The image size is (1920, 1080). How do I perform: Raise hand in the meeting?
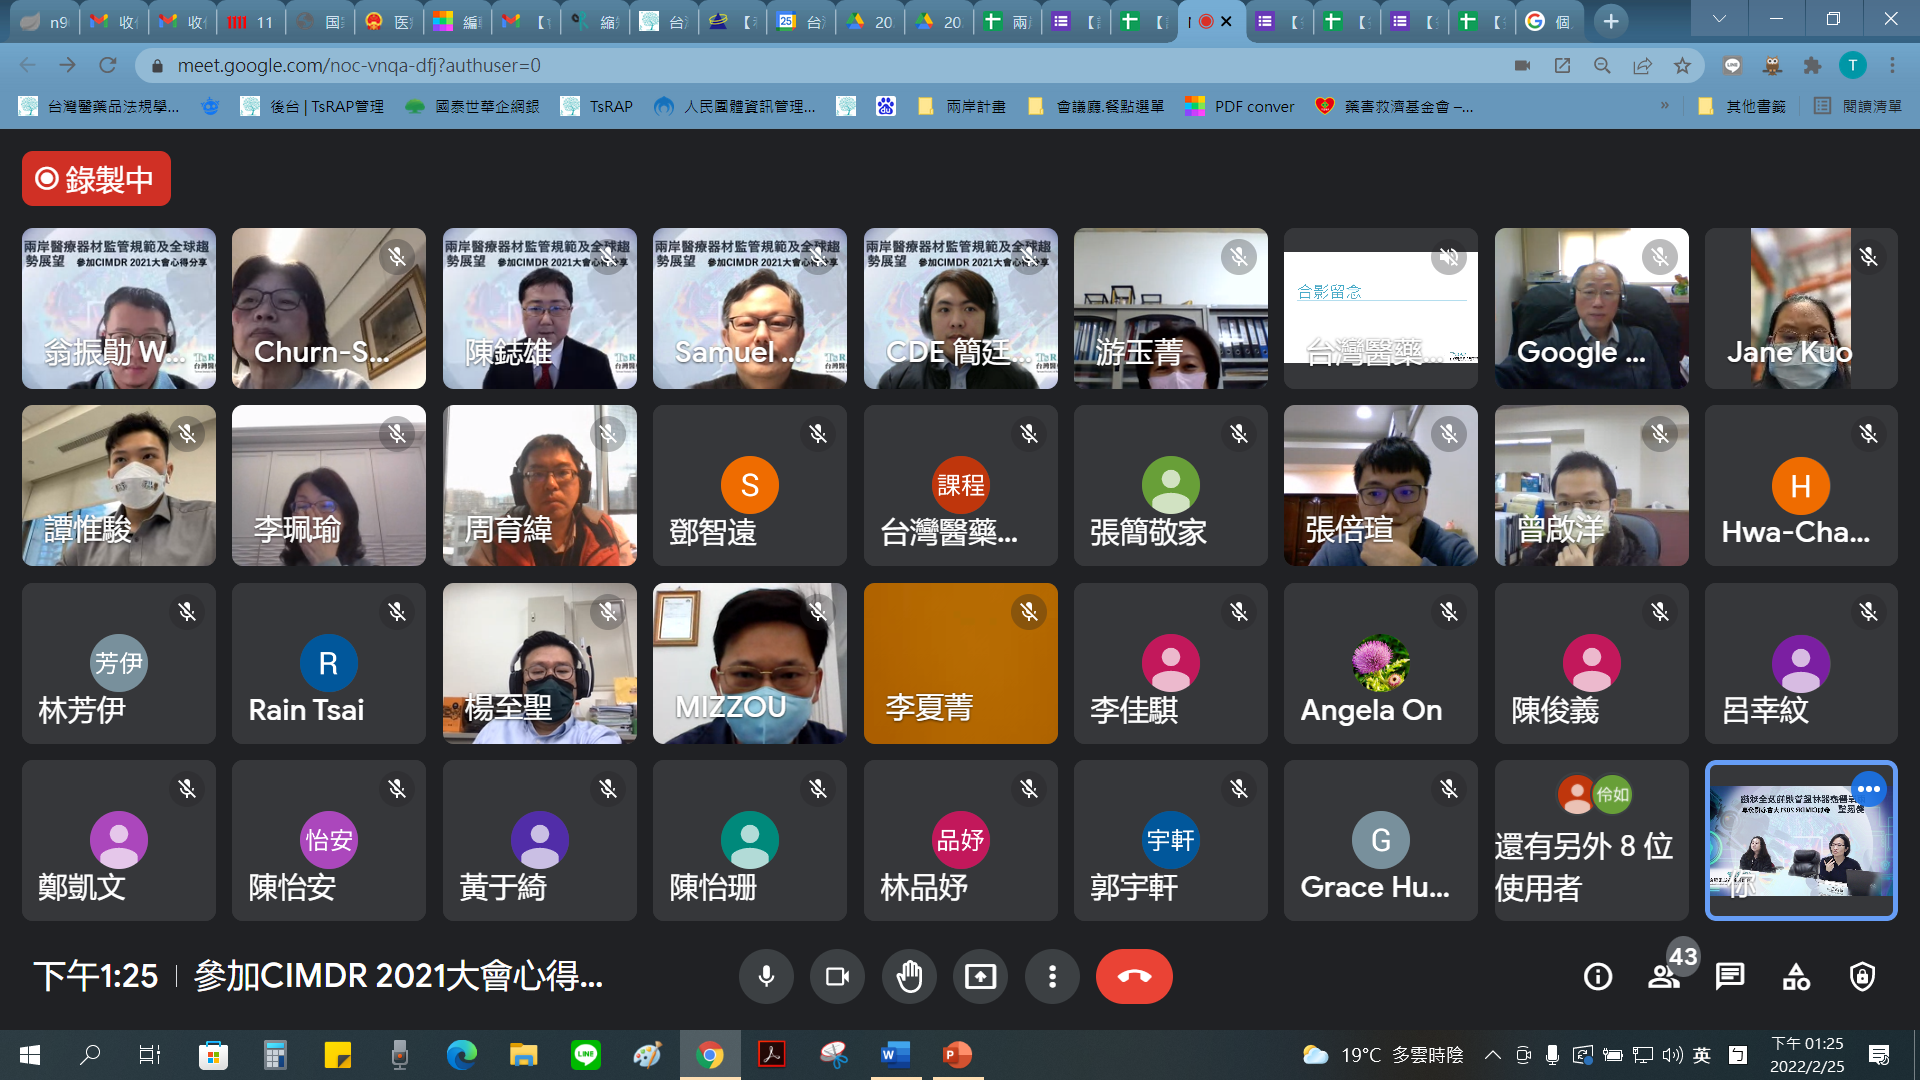tap(909, 976)
